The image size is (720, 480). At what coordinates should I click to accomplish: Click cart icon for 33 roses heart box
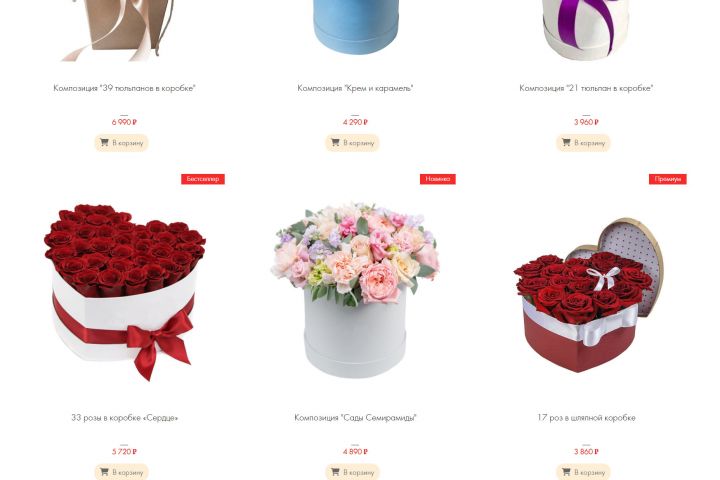point(104,472)
